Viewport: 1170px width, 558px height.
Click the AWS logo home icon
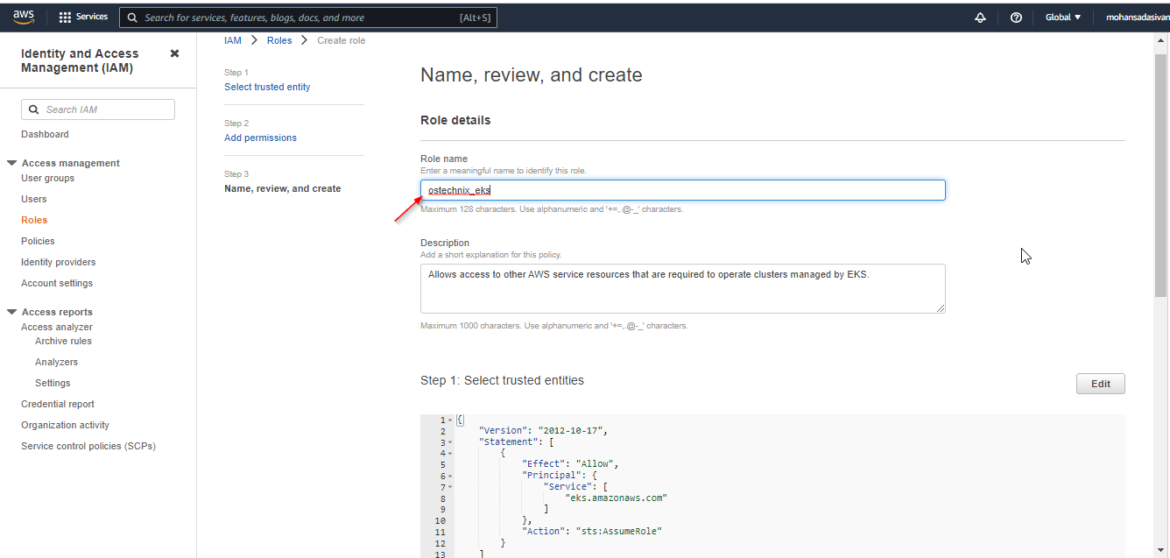point(23,16)
